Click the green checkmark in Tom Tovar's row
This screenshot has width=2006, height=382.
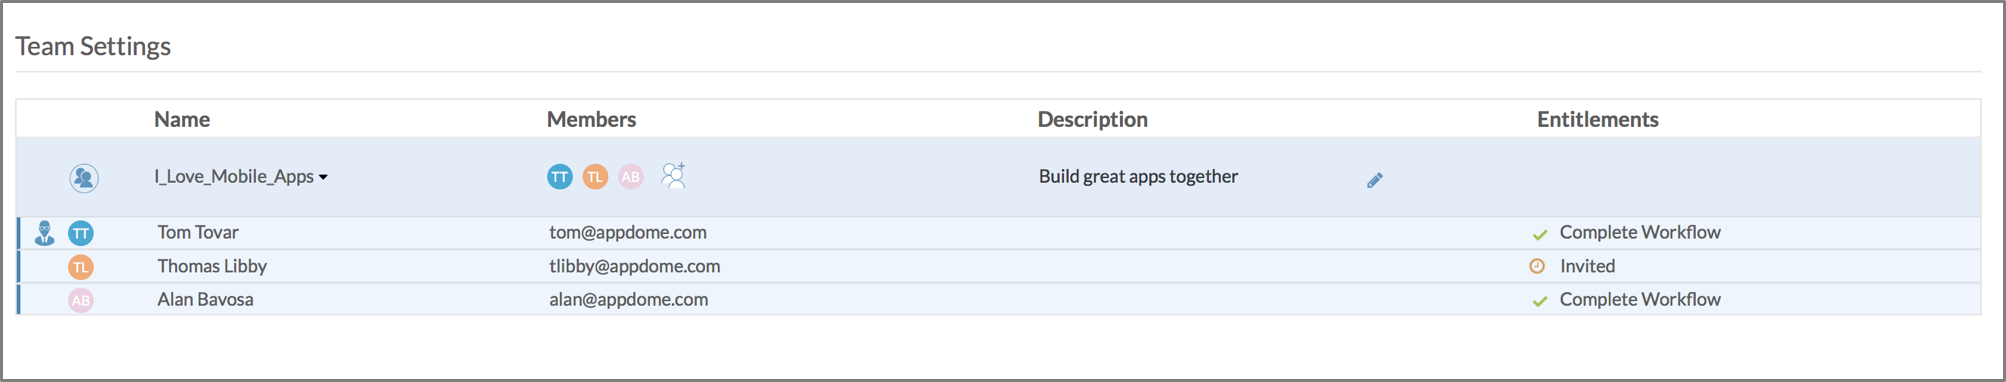click(x=1540, y=235)
